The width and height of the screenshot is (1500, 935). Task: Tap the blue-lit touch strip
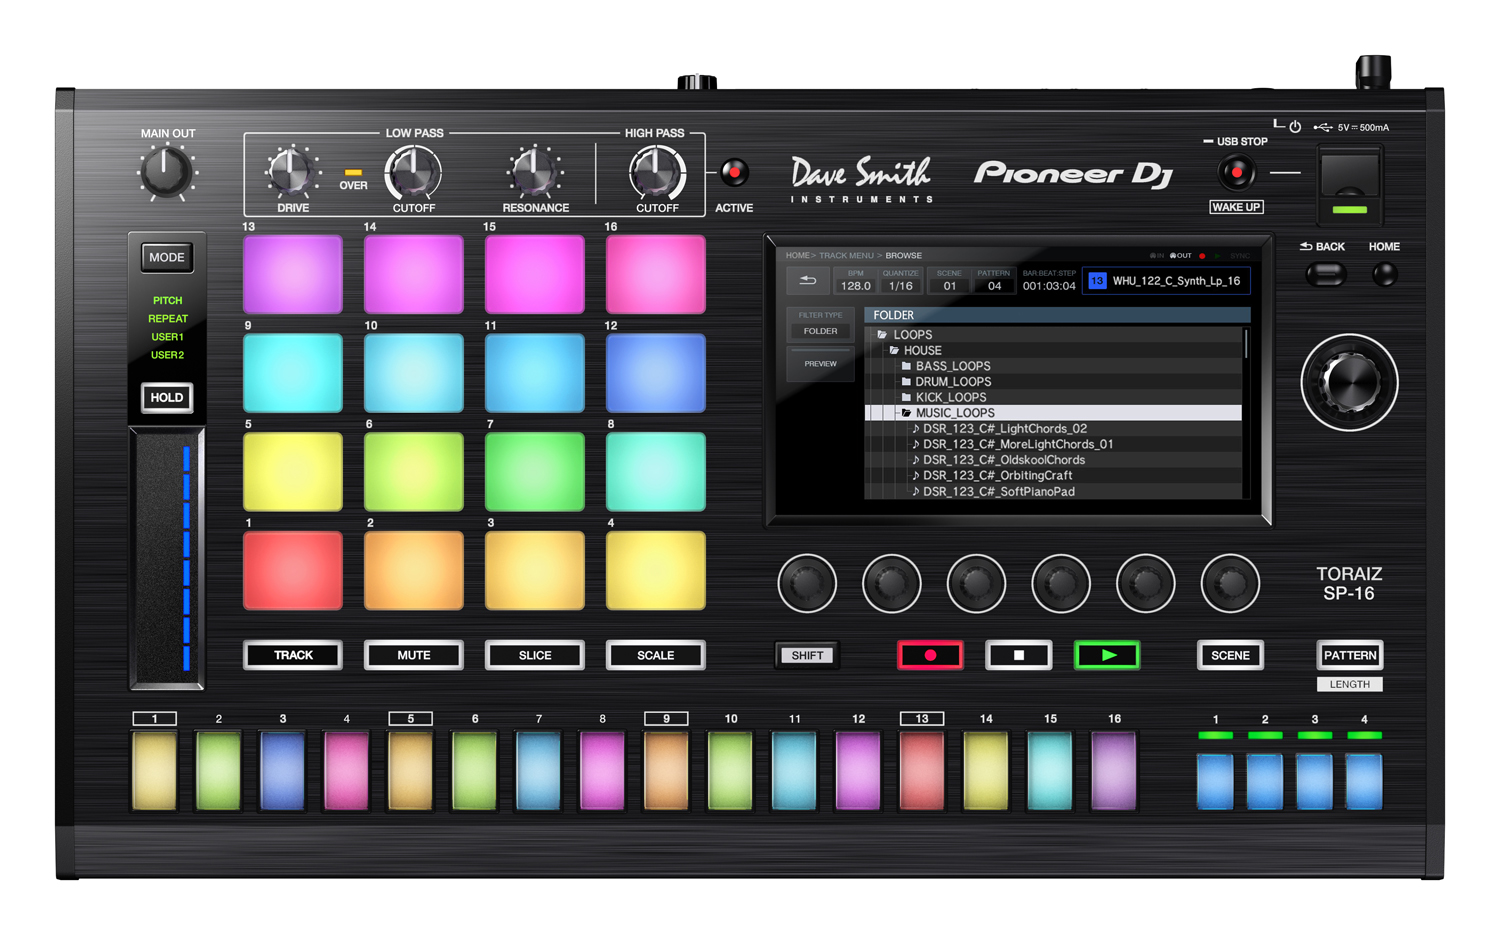(x=168, y=558)
